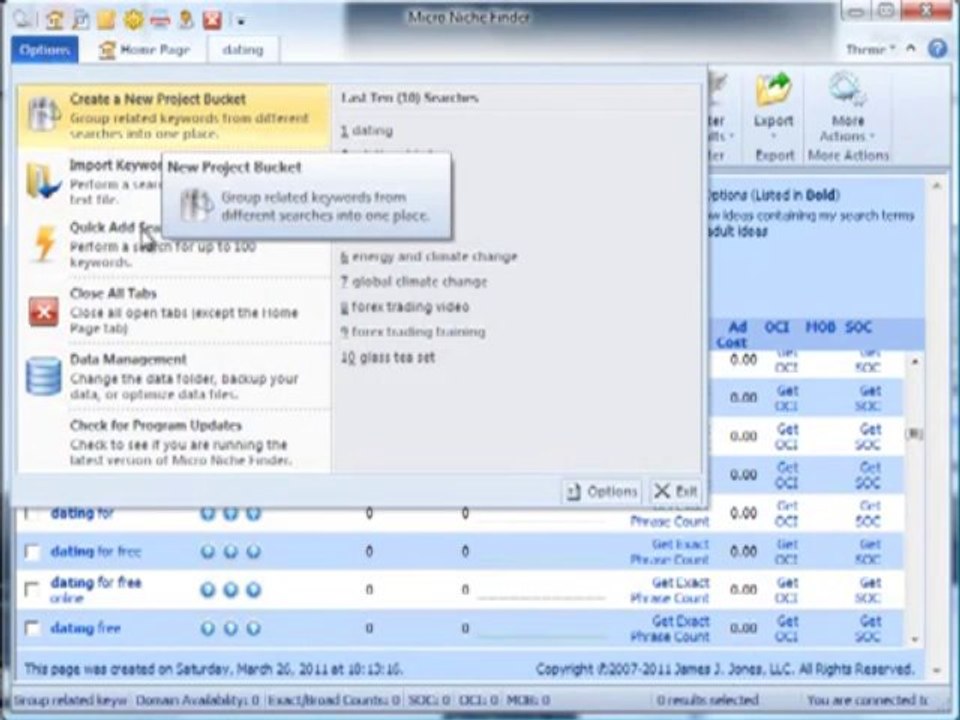Screen dimensions: 960x720
Task: Click the document search icon in quick access toolbar
Action: coord(80,20)
